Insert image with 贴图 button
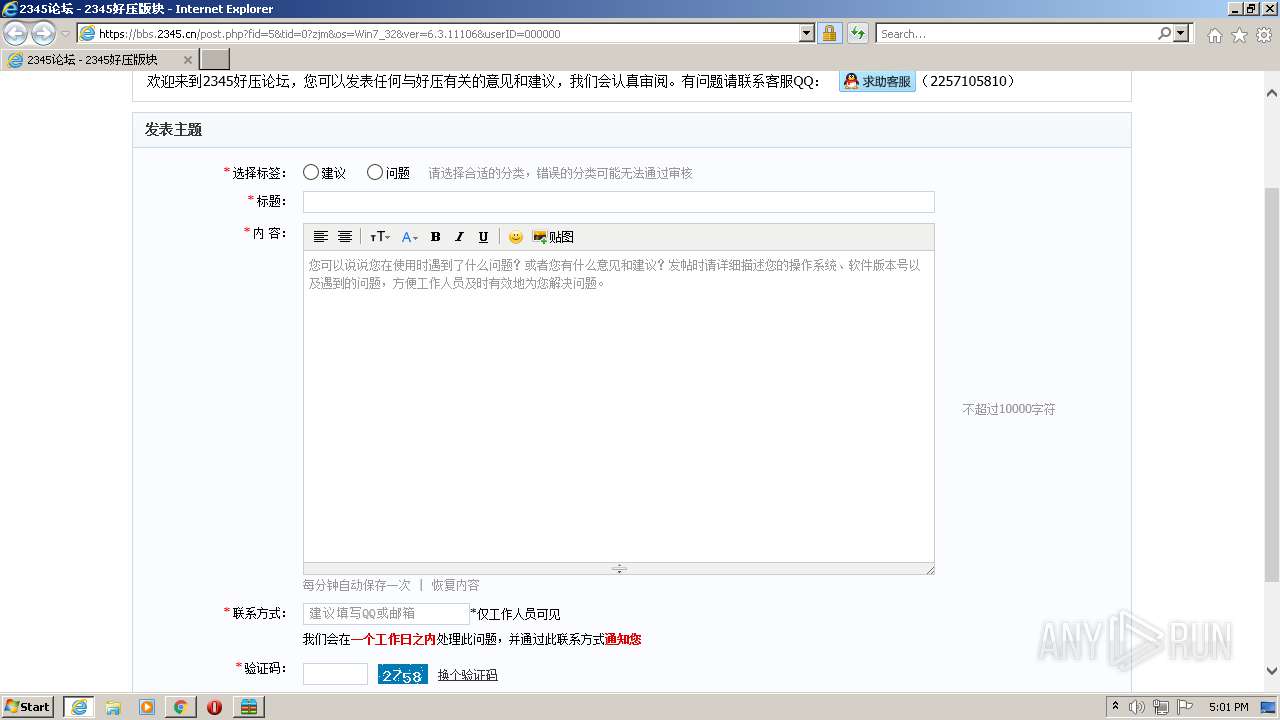 tap(553, 237)
